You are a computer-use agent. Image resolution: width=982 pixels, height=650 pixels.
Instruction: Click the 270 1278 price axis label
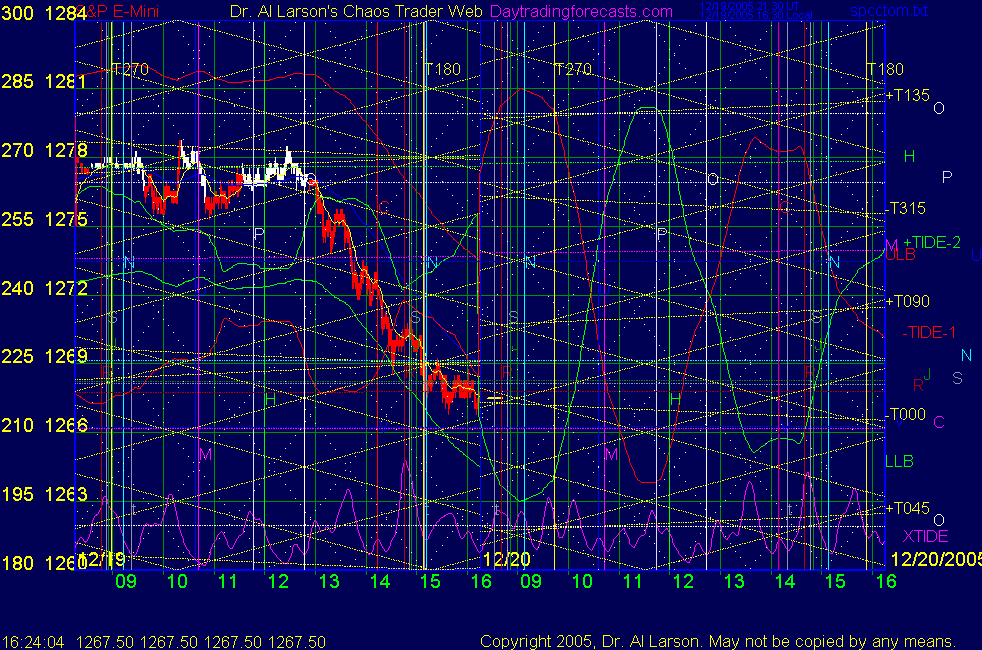[44, 150]
